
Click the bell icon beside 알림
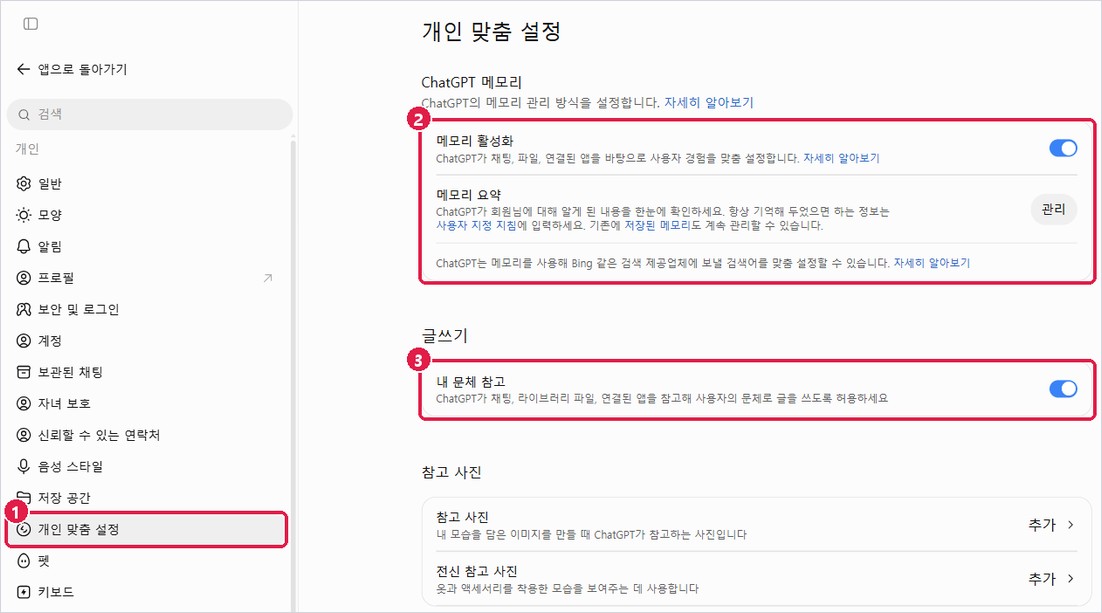pyautogui.click(x=24, y=246)
